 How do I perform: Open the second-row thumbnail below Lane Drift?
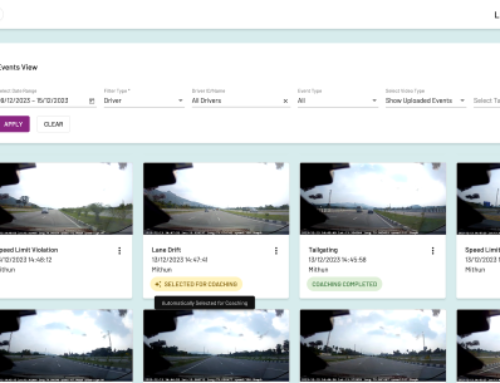216,345
